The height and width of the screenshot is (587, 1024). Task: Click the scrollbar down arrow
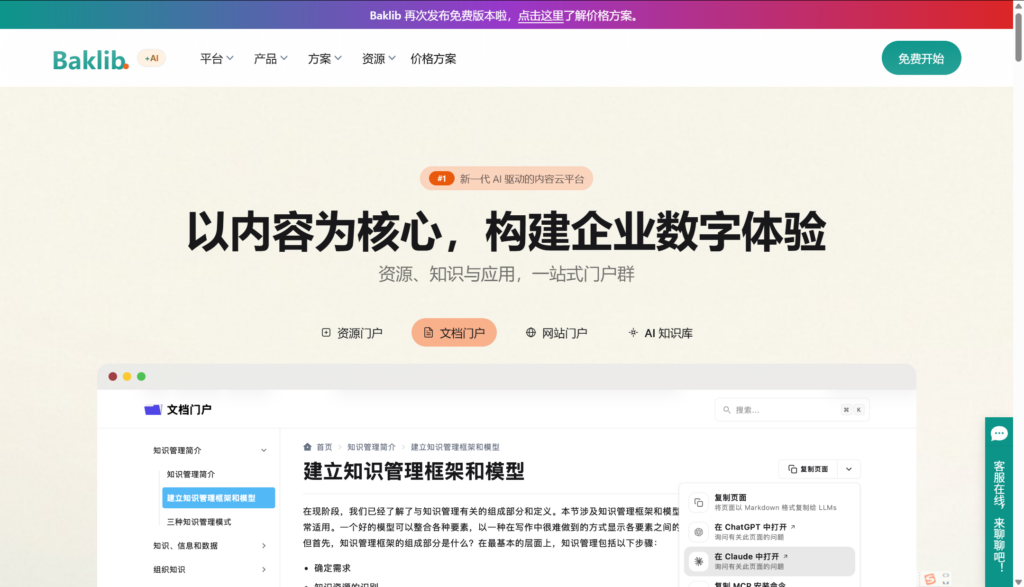point(1018,582)
